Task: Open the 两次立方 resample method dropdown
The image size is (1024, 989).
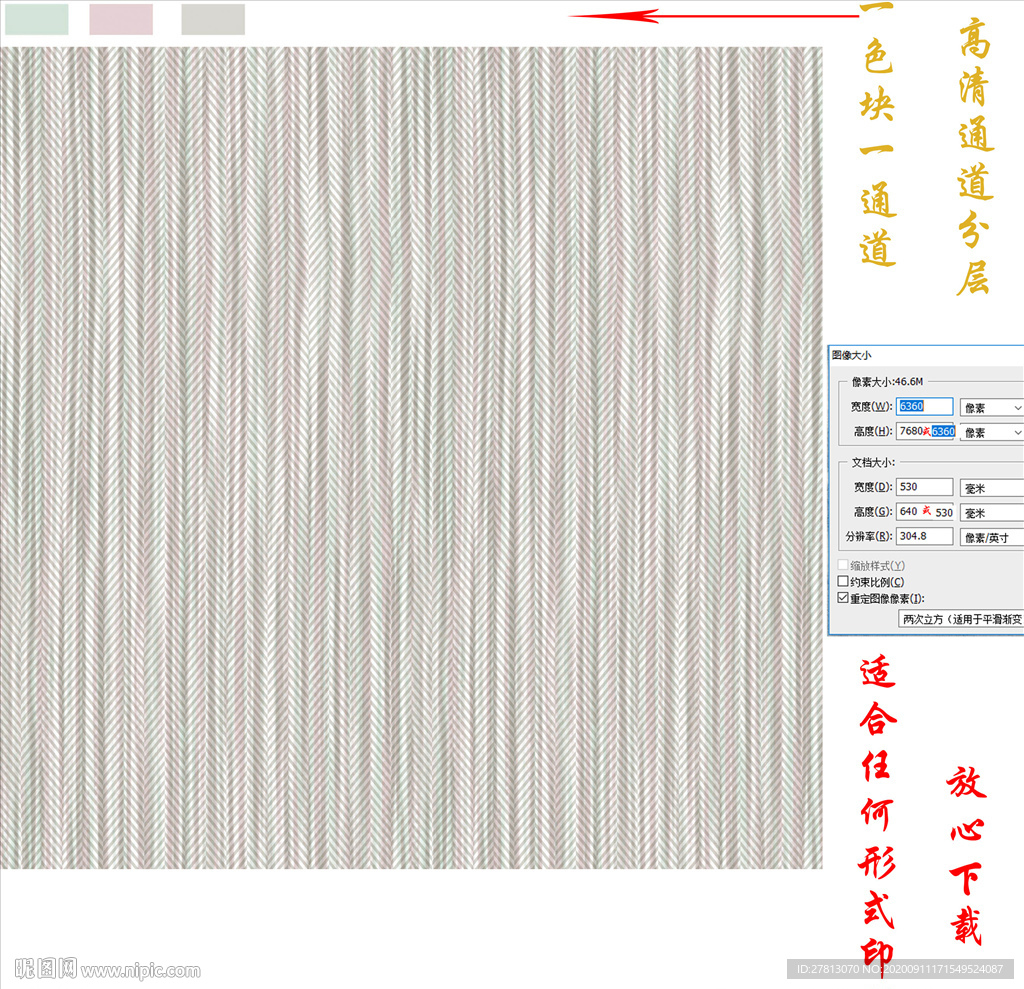Action: 961,619
